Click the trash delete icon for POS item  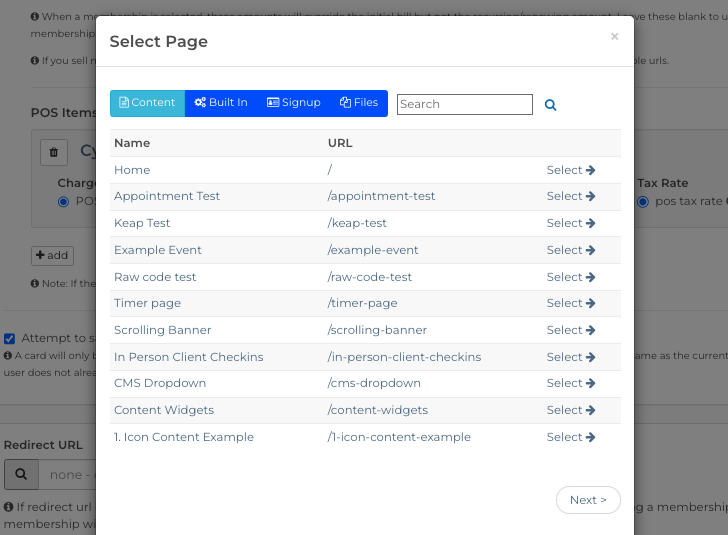[x=54, y=152]
